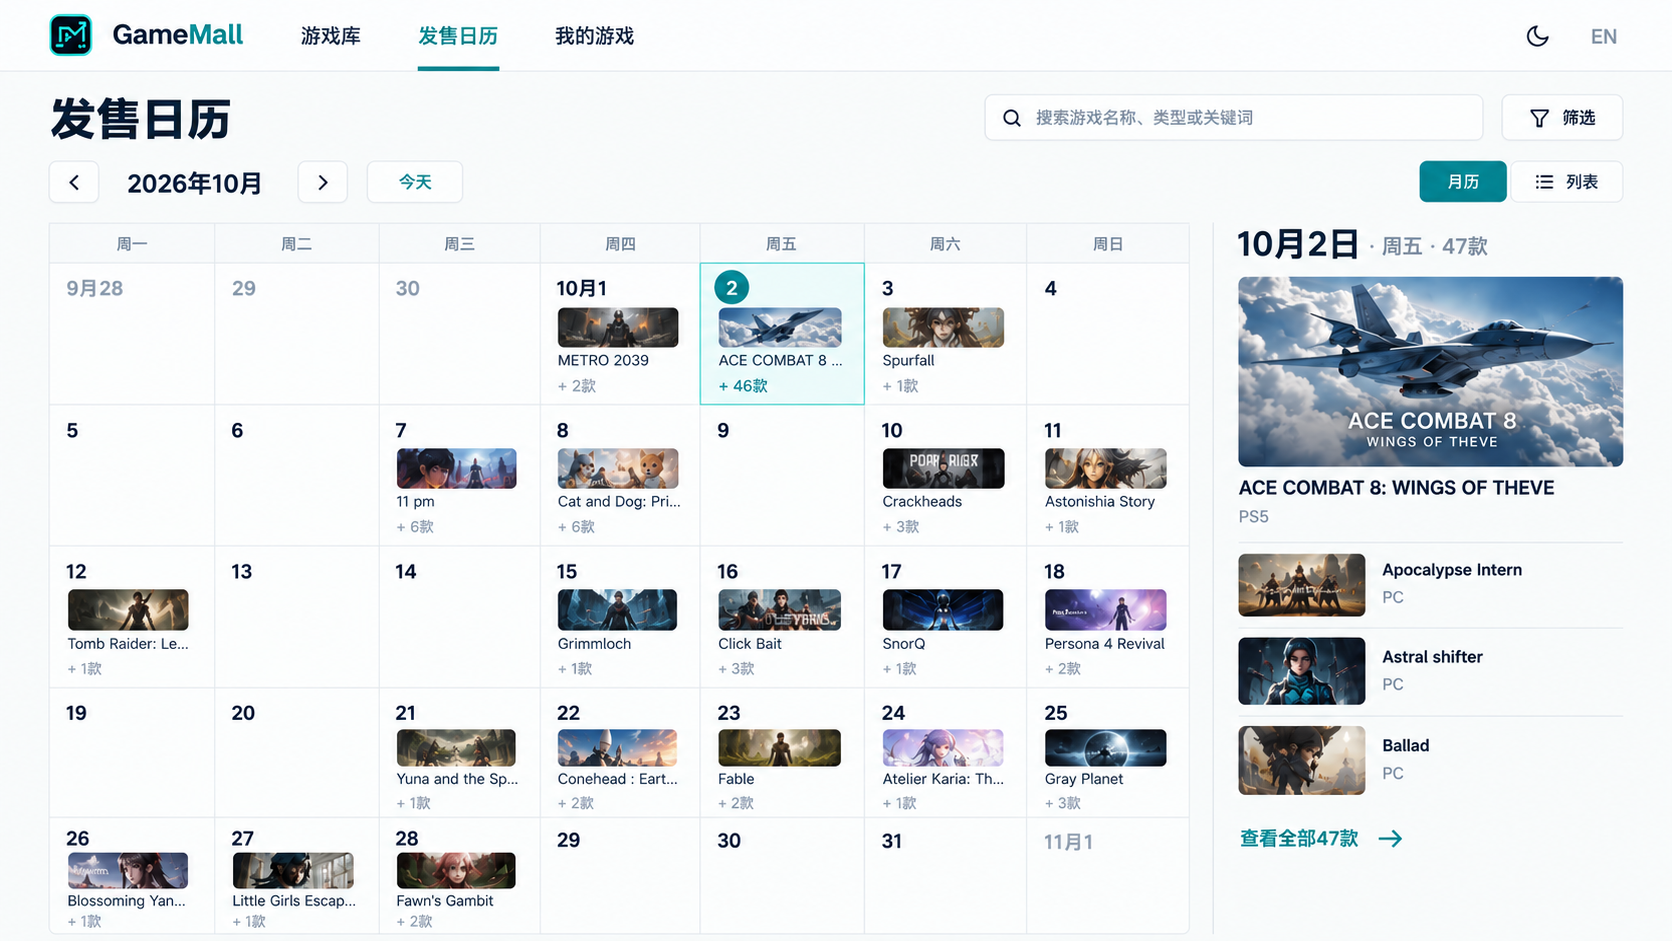The image size is (1672, 941).
Task: Open 11 pm game thumbnail
Action: pyautogui.click(x=456, y=468)
